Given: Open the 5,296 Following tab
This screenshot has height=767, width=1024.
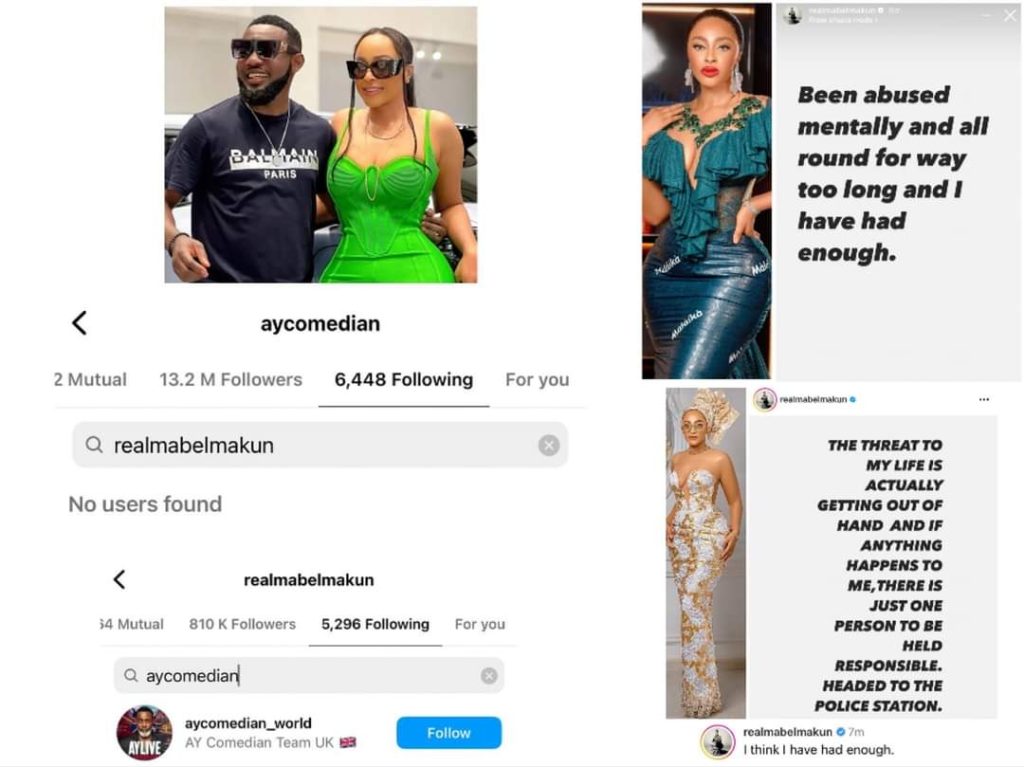Looking at the screenshot, I should [376, 624].
